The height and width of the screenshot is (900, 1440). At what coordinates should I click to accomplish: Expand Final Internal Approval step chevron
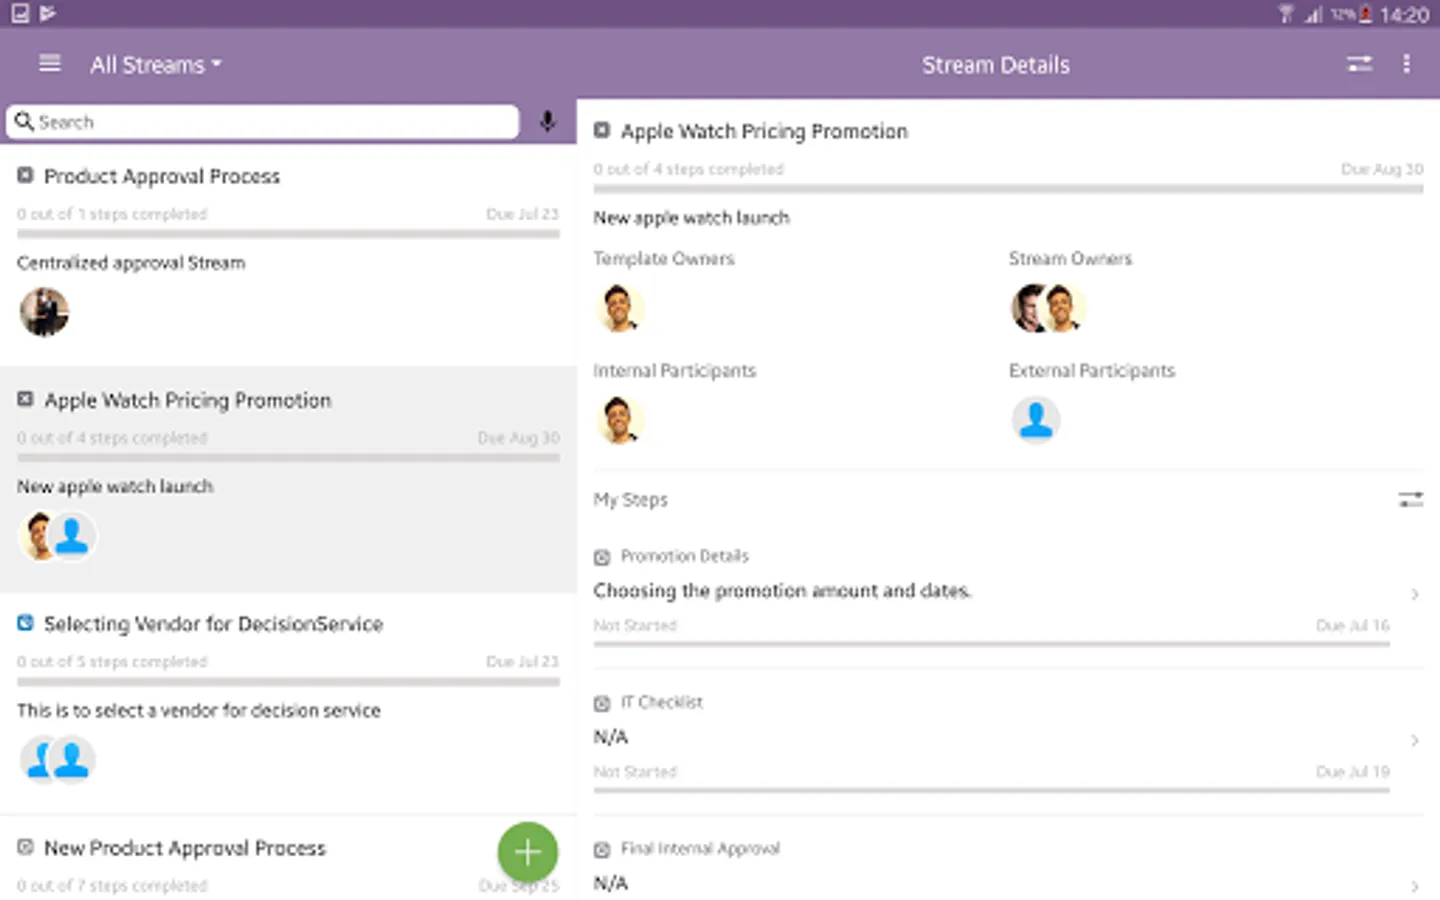coord(1414,886)
